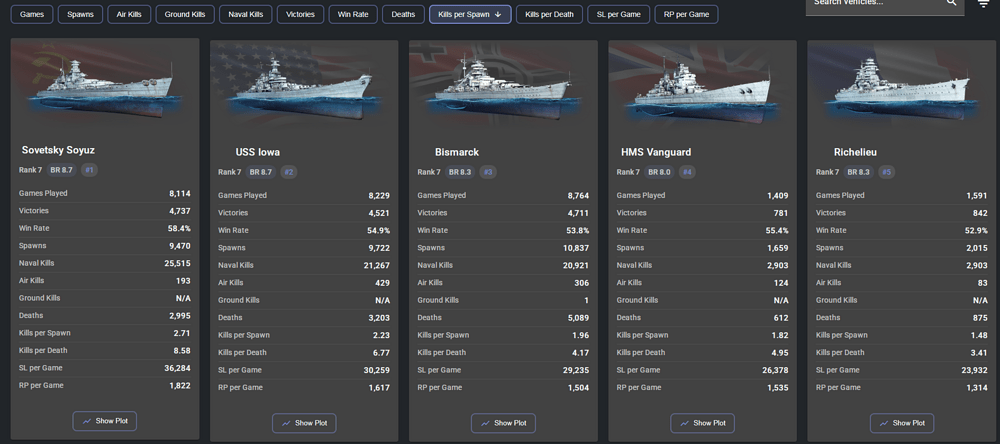Open the USS Iowa ship image

pyautogui.click(x=304, y=86)
